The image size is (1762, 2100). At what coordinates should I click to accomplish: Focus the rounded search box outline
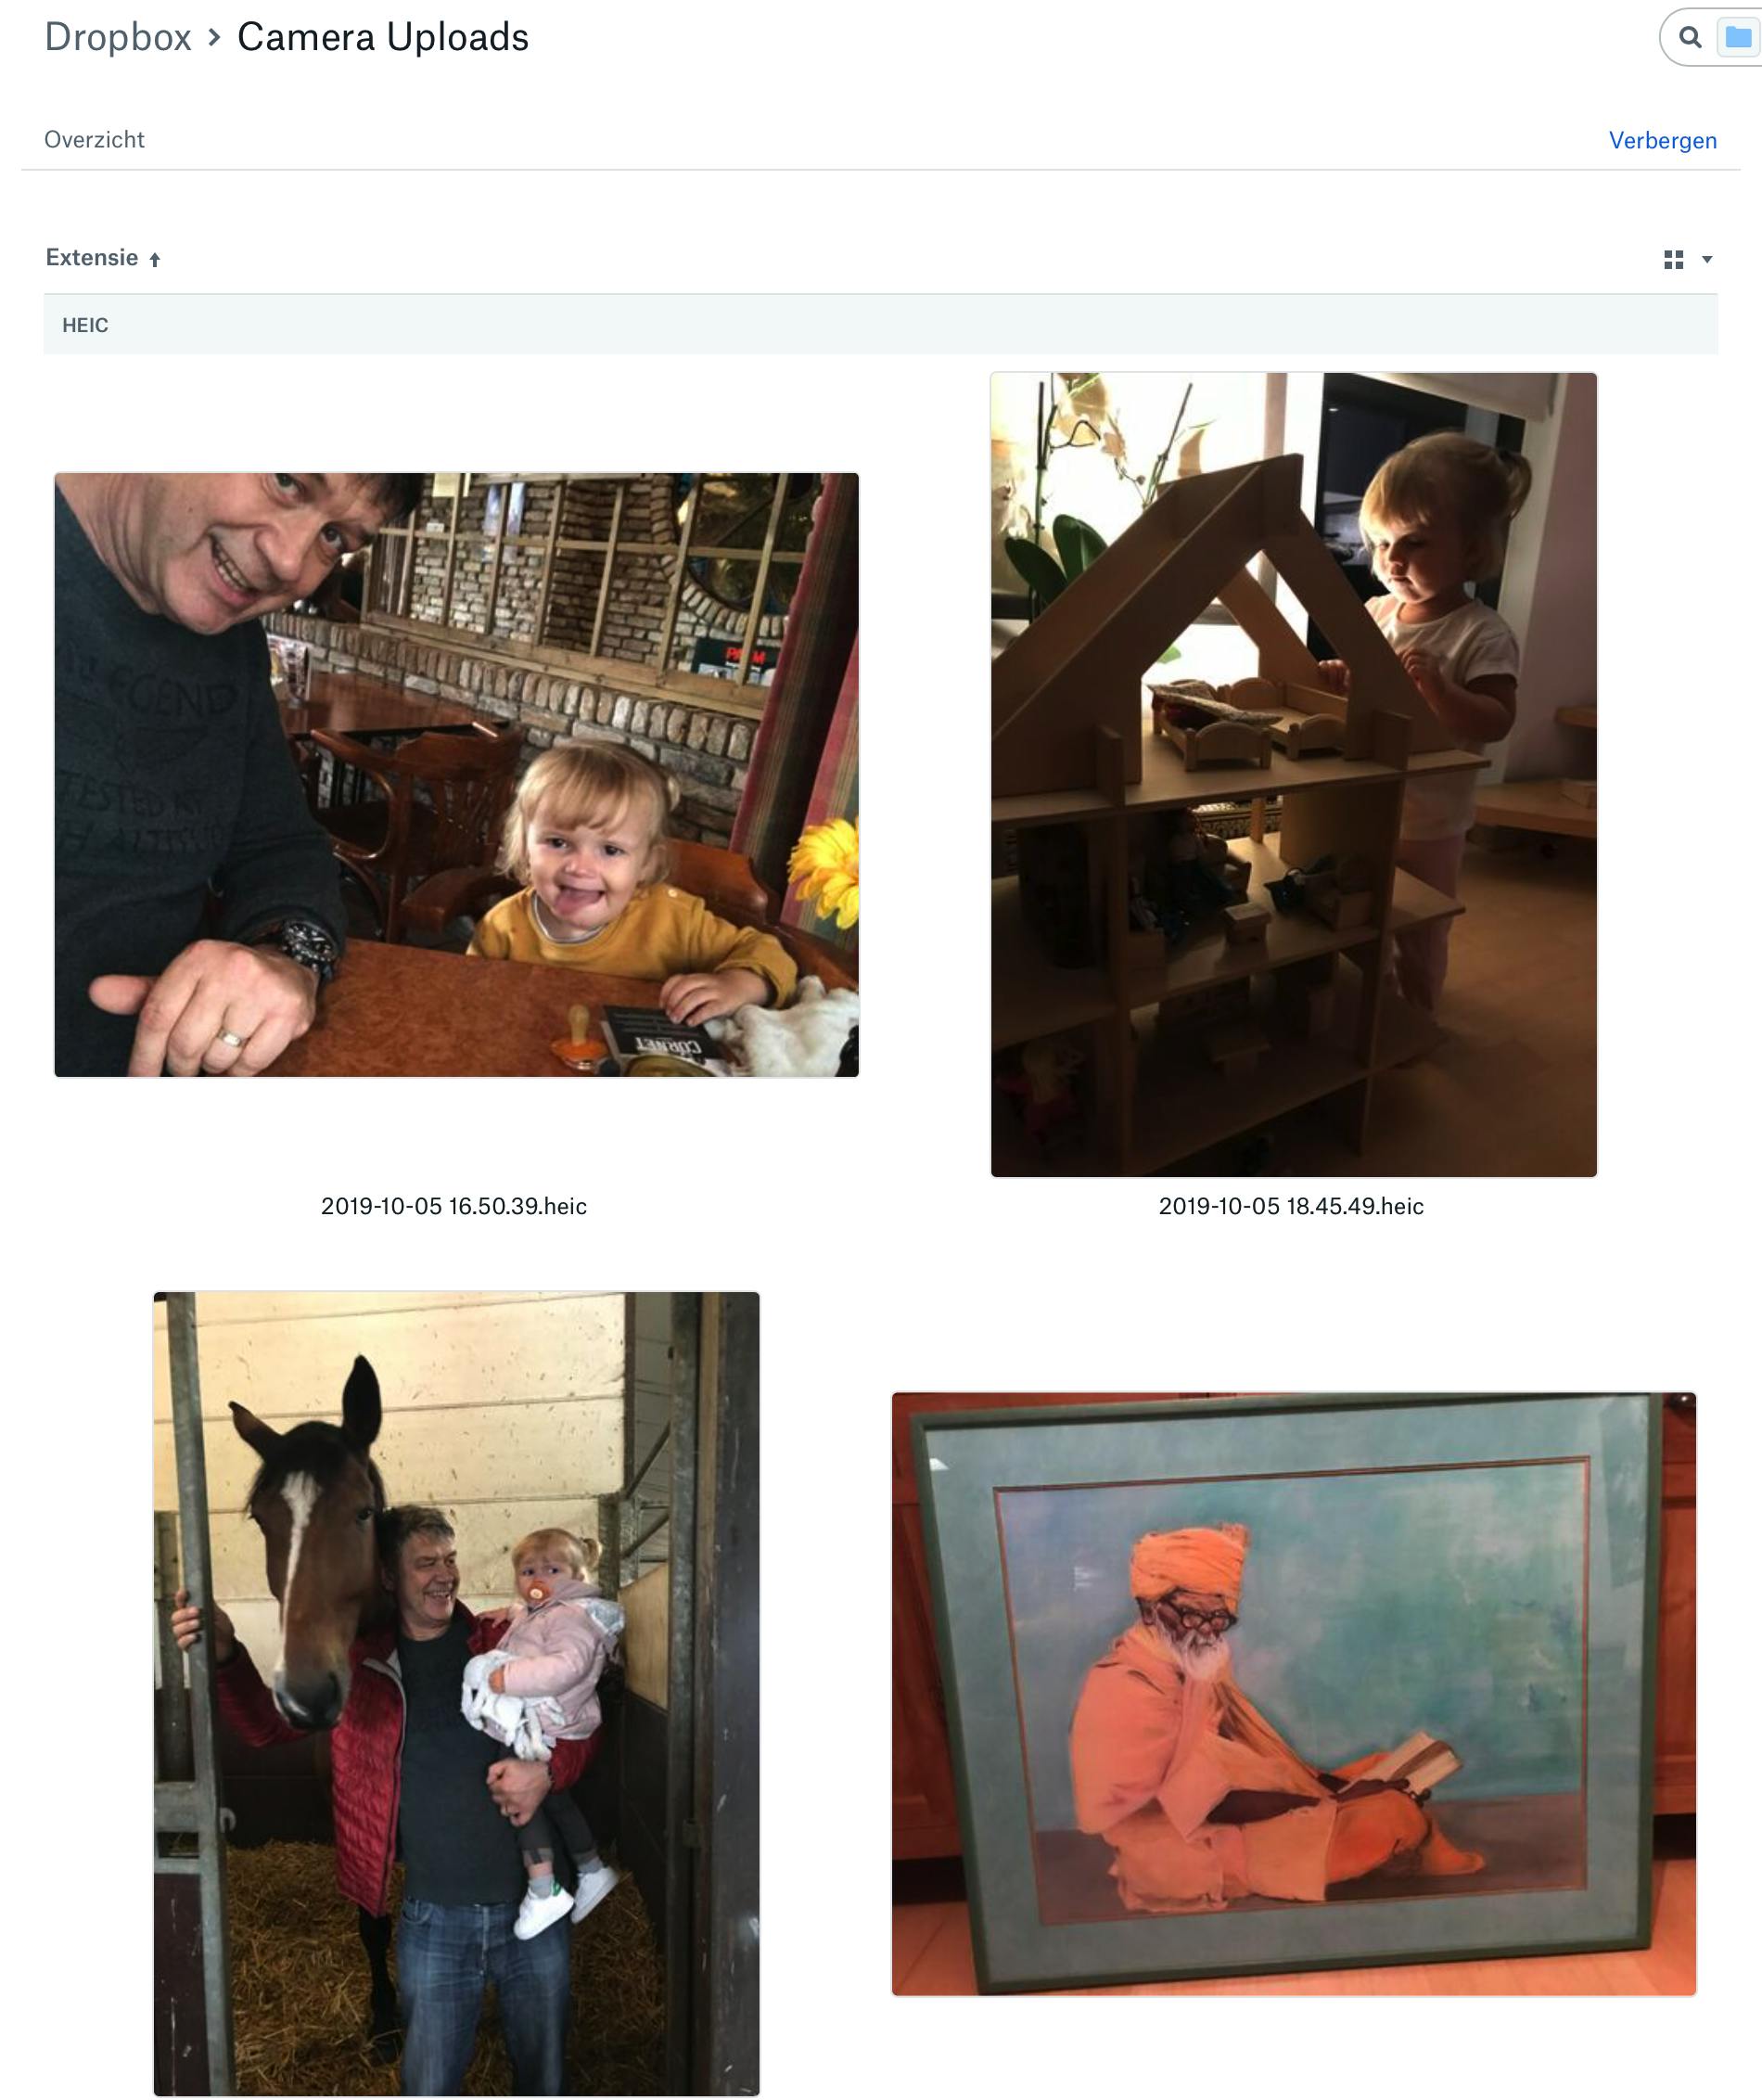pos(1710,37)
